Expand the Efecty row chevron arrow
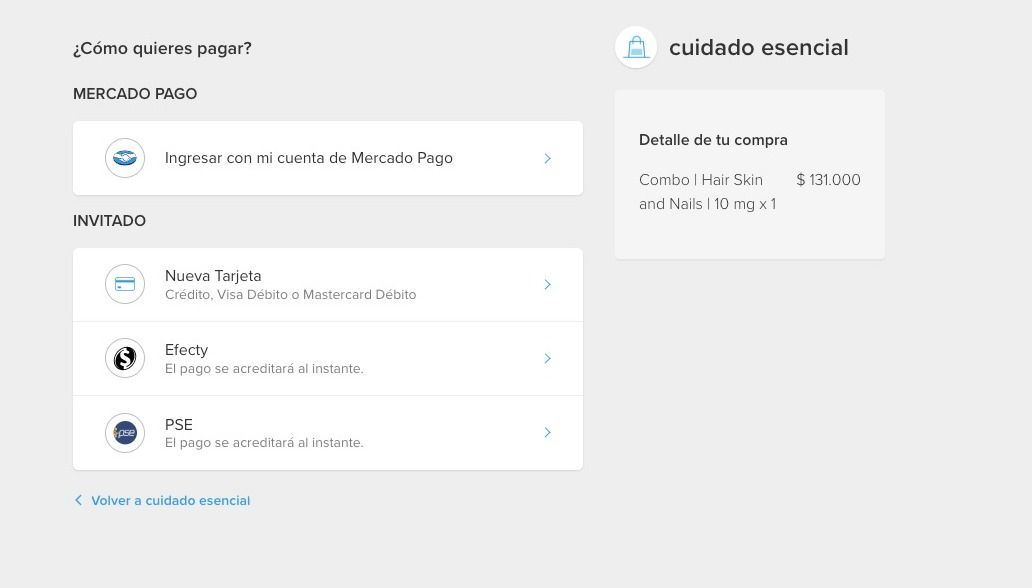This screenshot has width=1032, height=588. pos(548,358)
